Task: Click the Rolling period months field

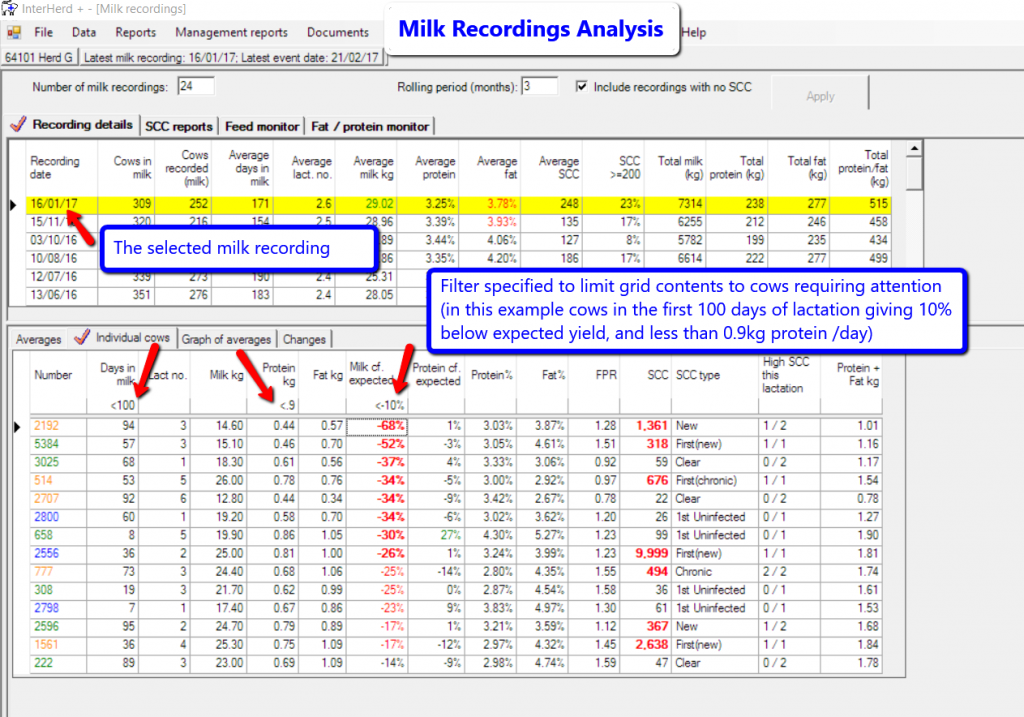Action: click(539, 87)
